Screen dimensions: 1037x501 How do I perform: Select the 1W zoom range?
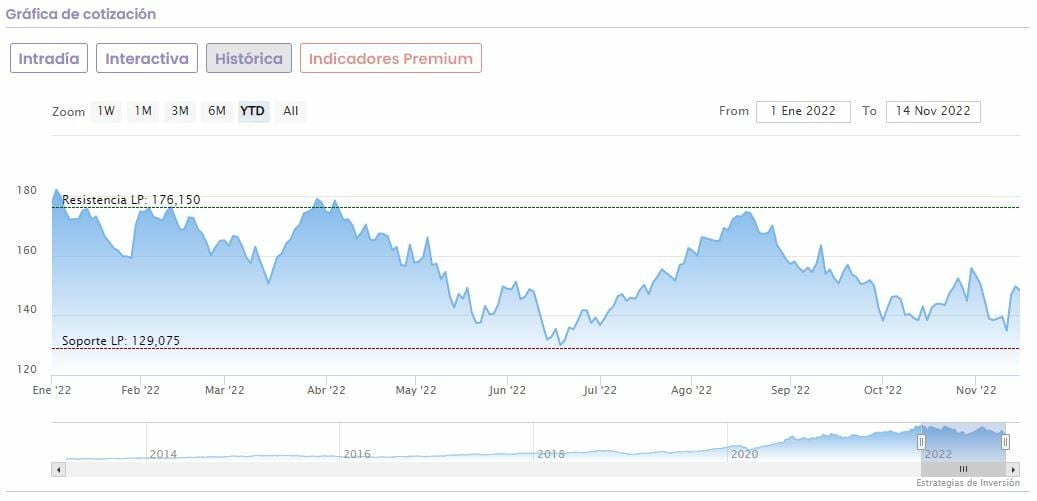coord(106,111)
